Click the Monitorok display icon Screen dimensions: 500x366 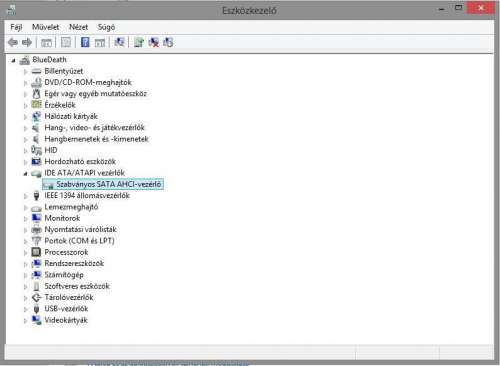click(36, 218)
